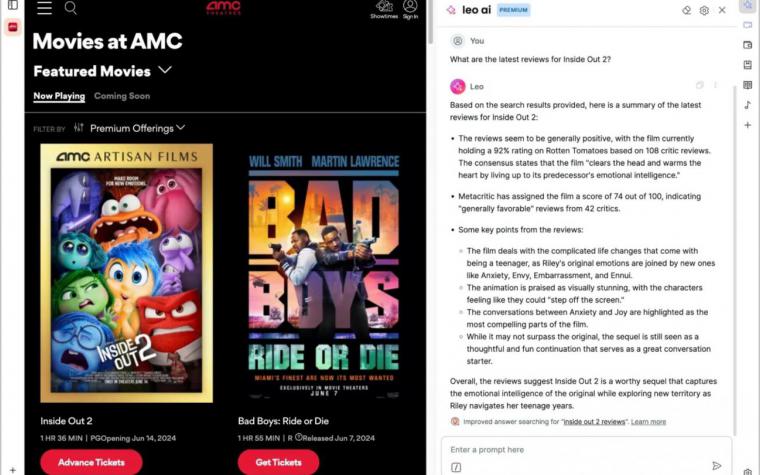The image size is (760, 475).
Task: Select the Now Playing tab
Action: [59, 96]
